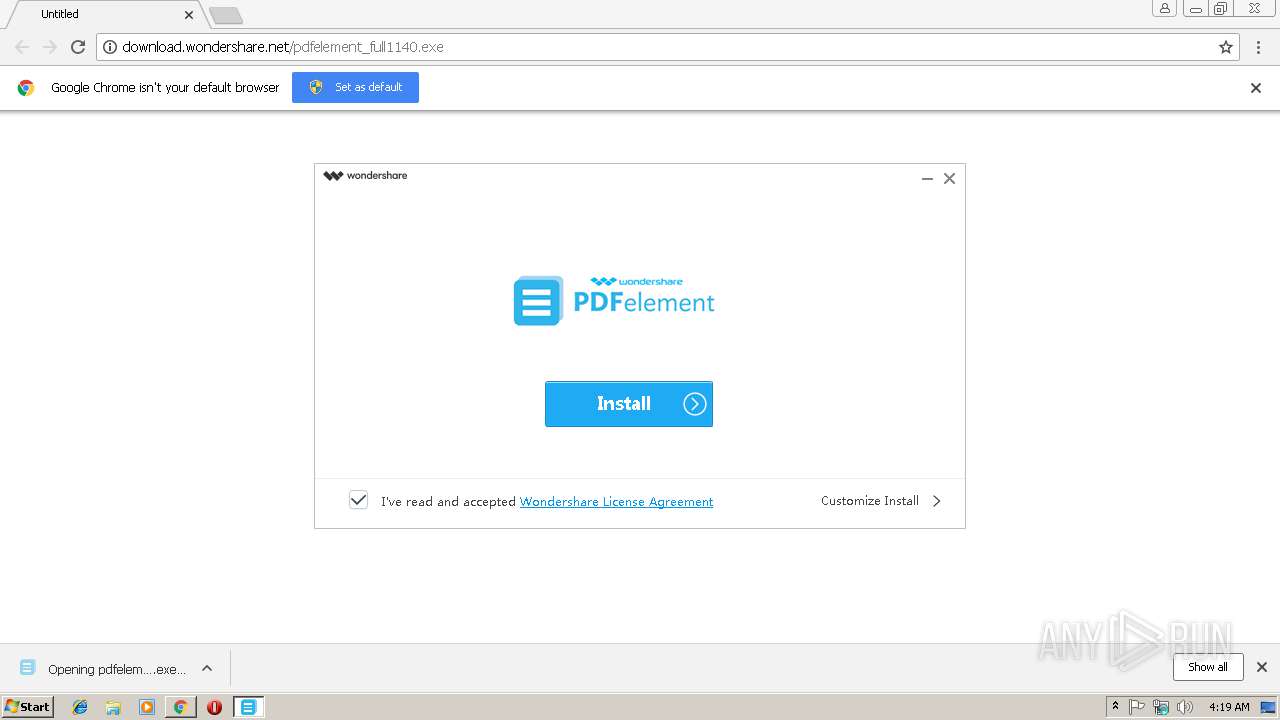
Task: Launch Internet Explorer from taskbar
Action: (x=80, y=707)
